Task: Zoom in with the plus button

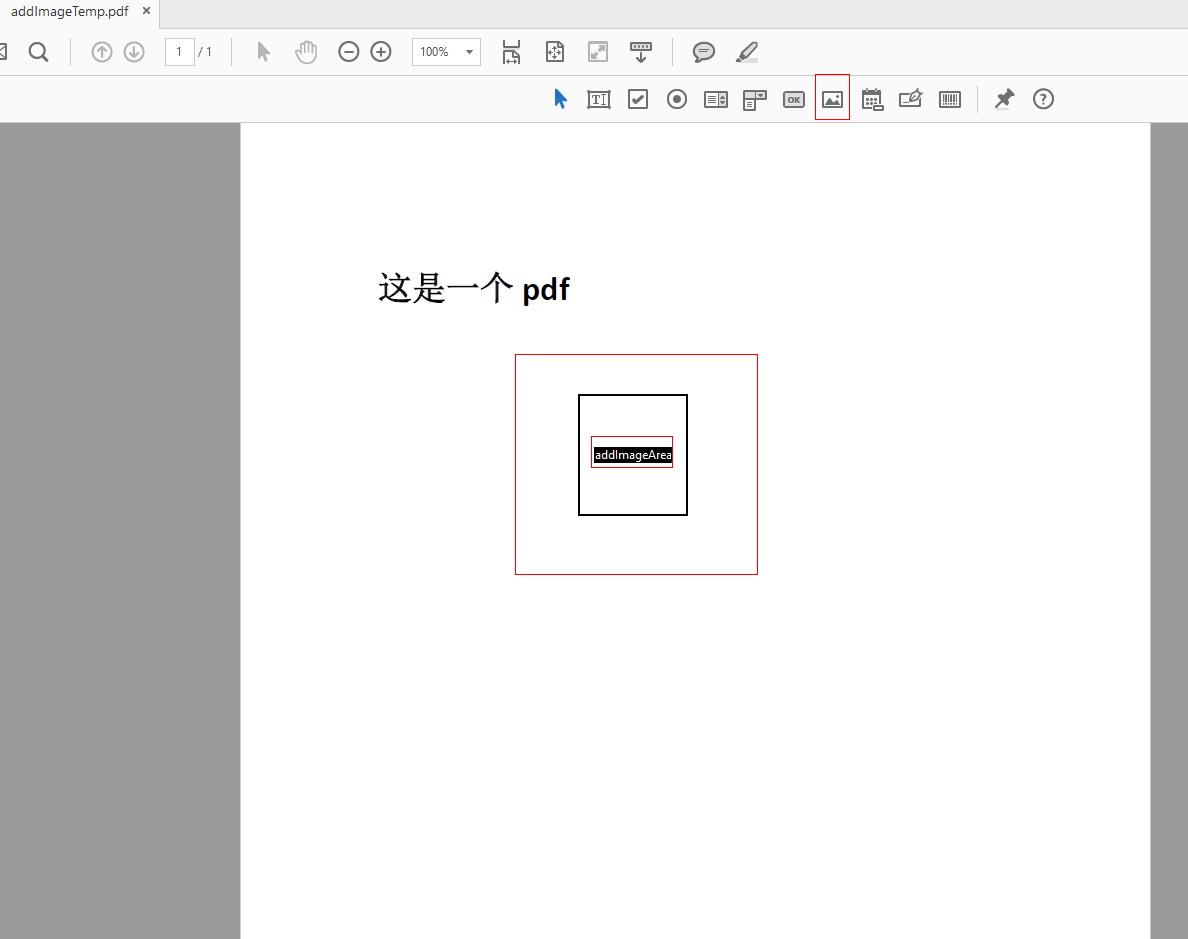Action: point(381,52)
